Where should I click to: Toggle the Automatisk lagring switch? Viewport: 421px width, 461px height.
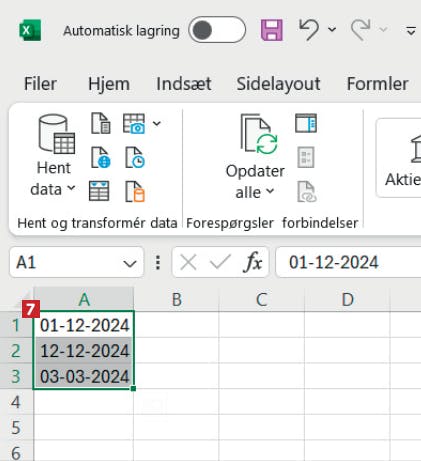[x=217, y=30]
